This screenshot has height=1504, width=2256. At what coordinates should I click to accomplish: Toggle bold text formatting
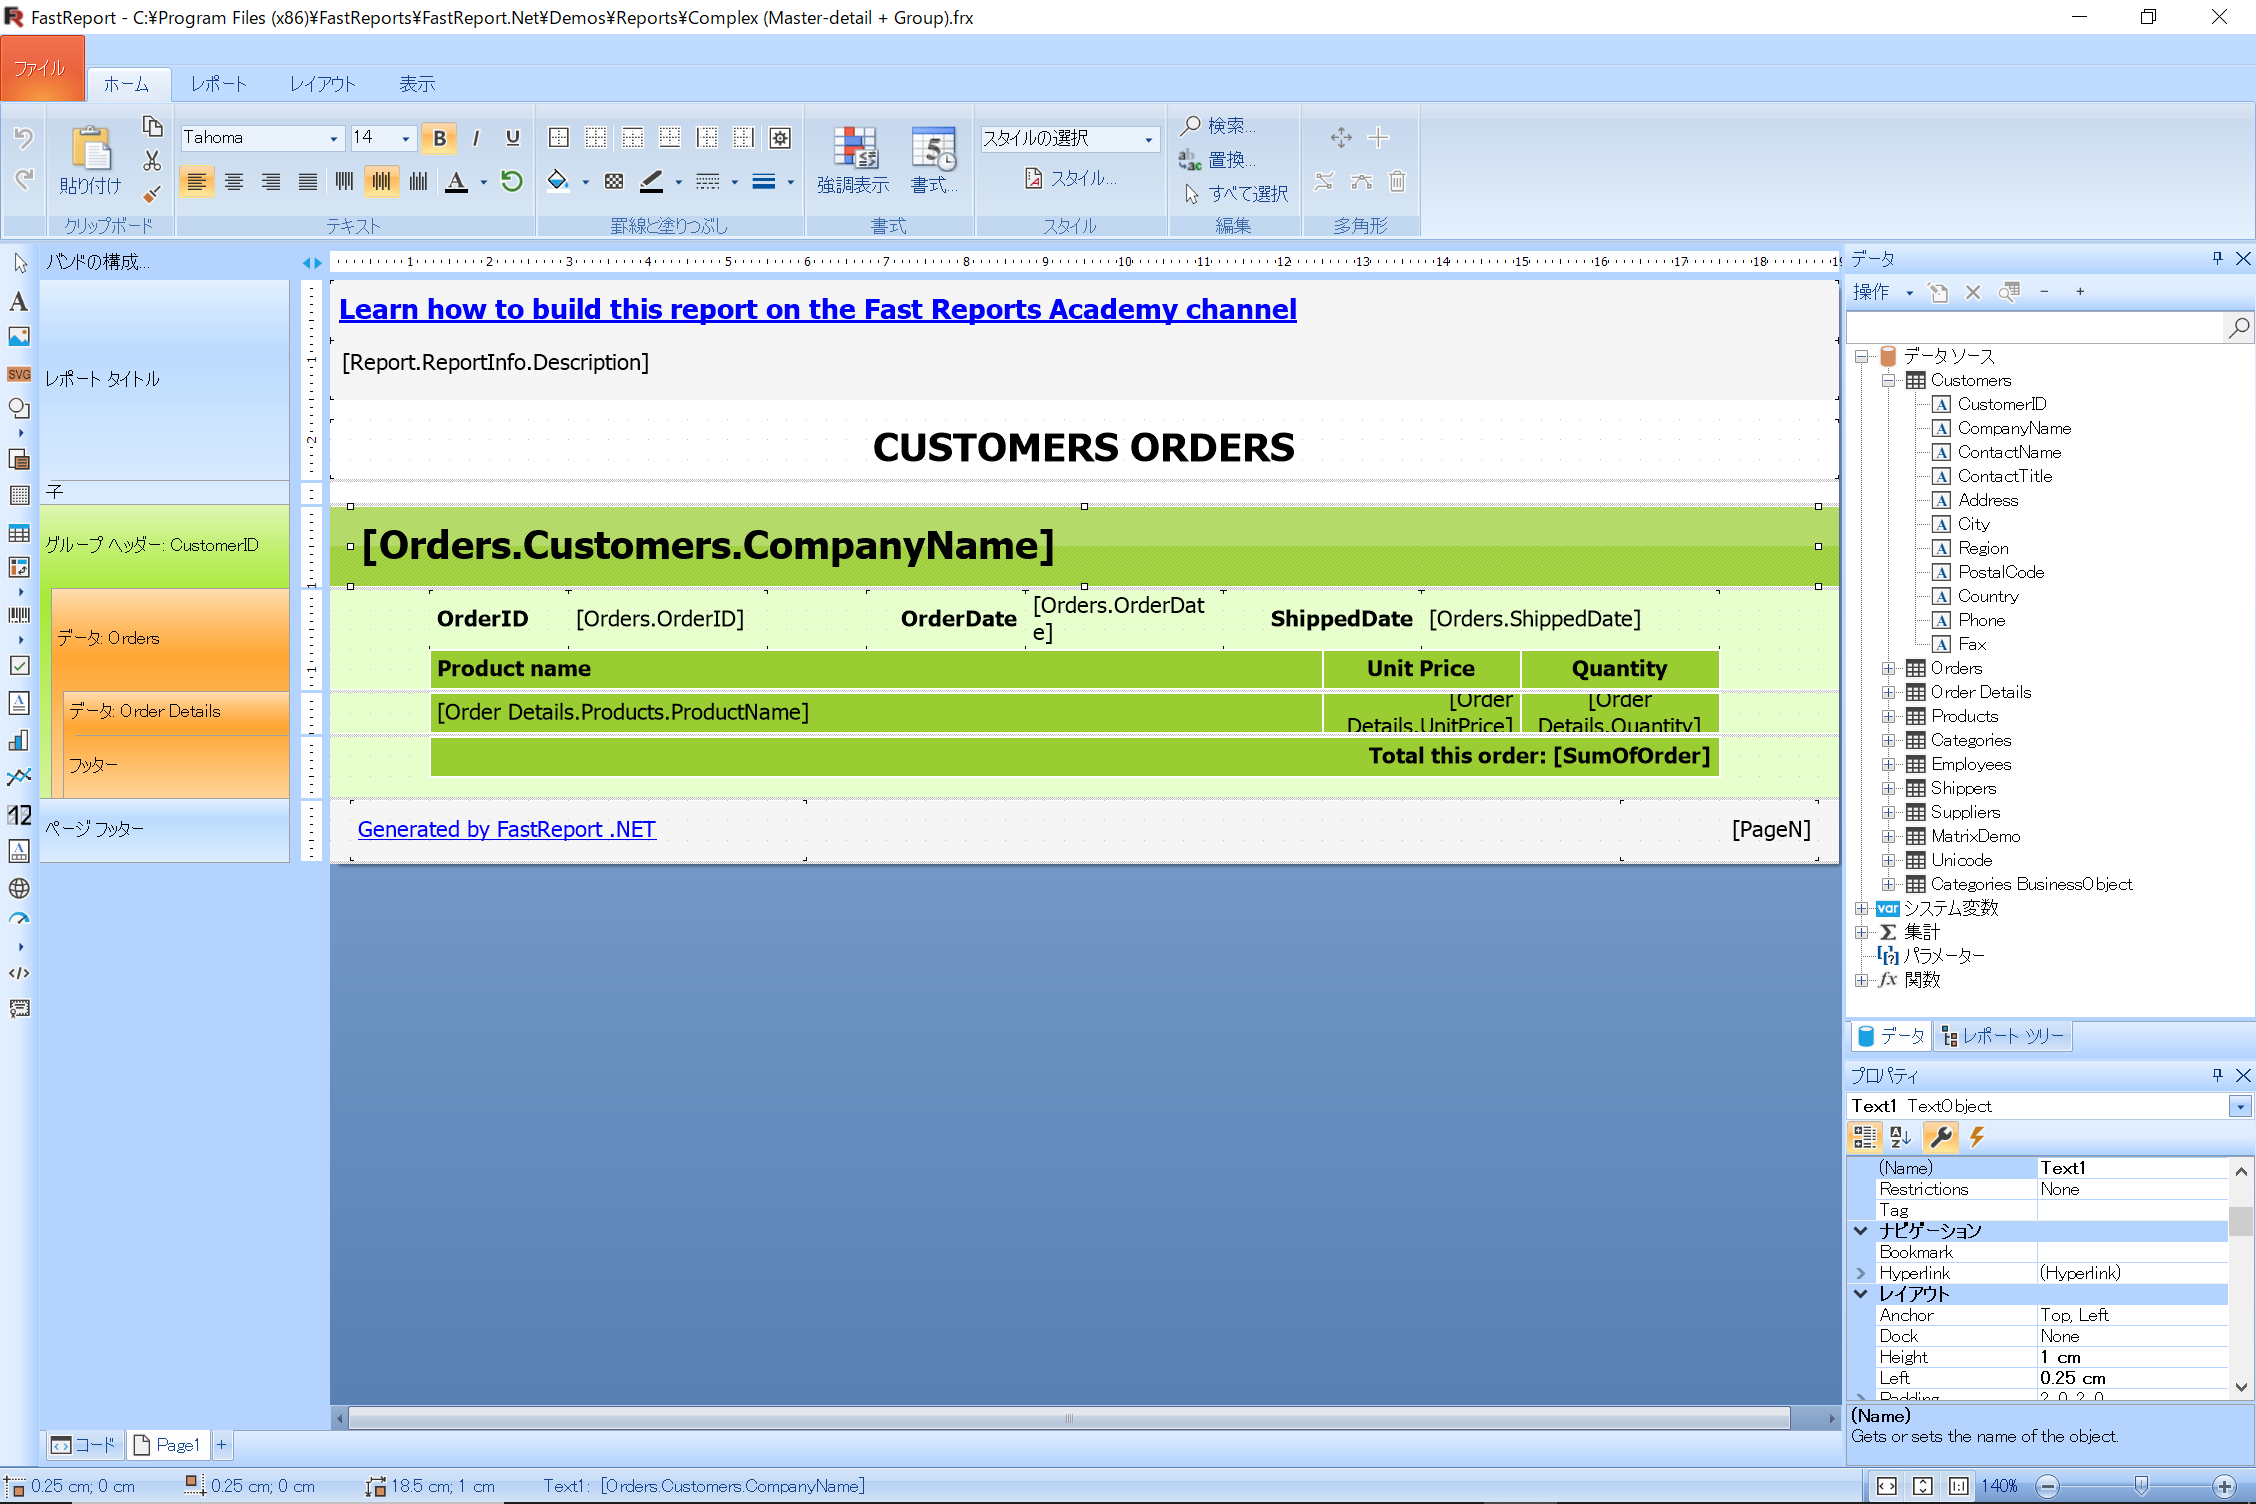[x=439, y=138]
